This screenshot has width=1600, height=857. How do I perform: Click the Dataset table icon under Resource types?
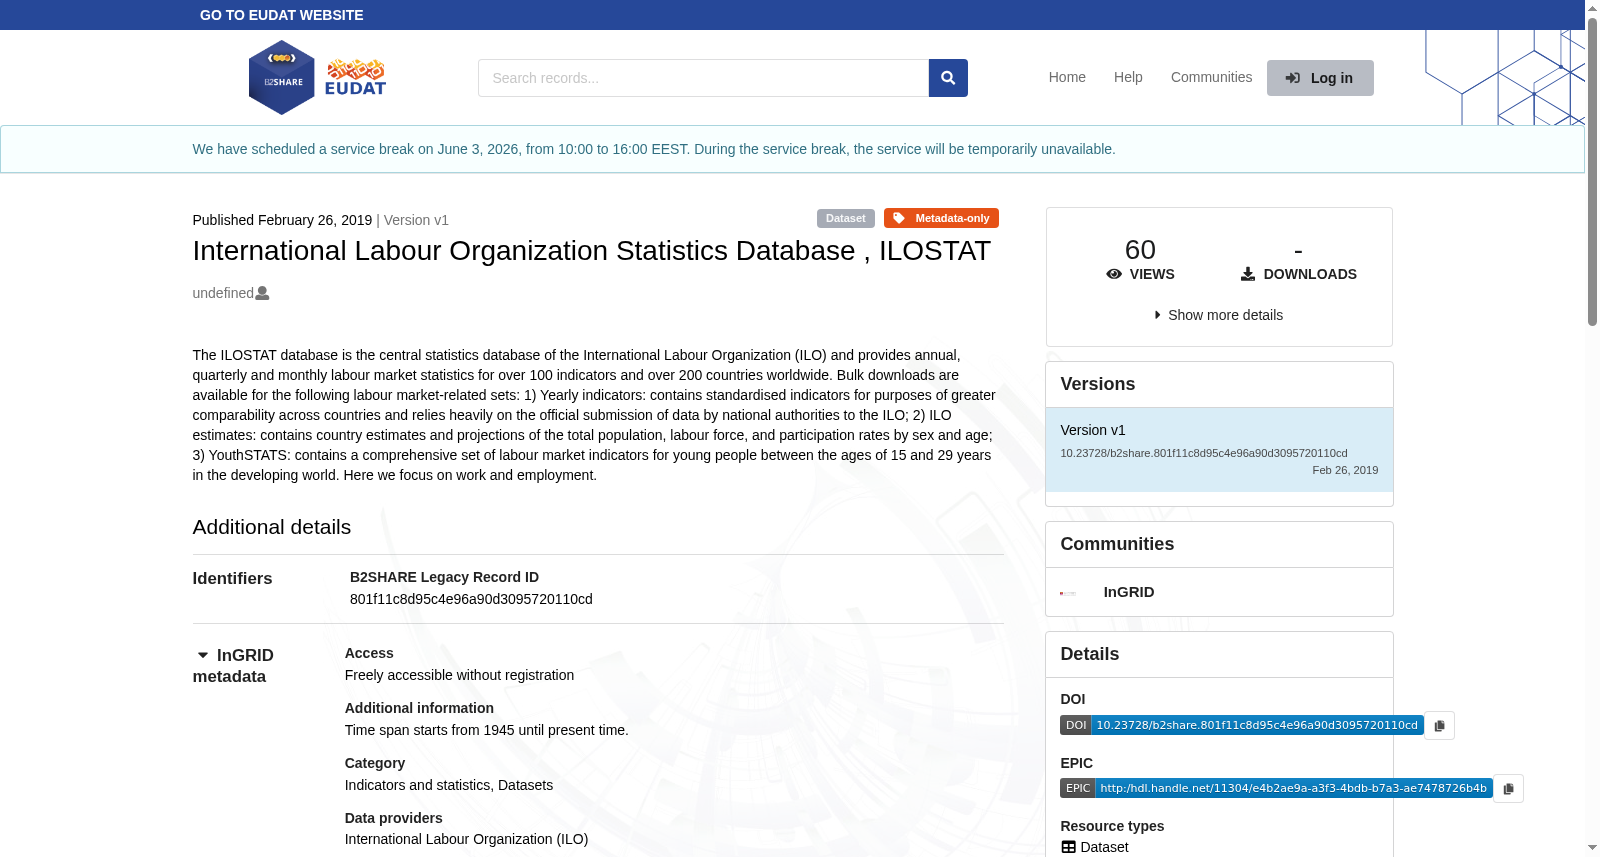[1069, 847]
